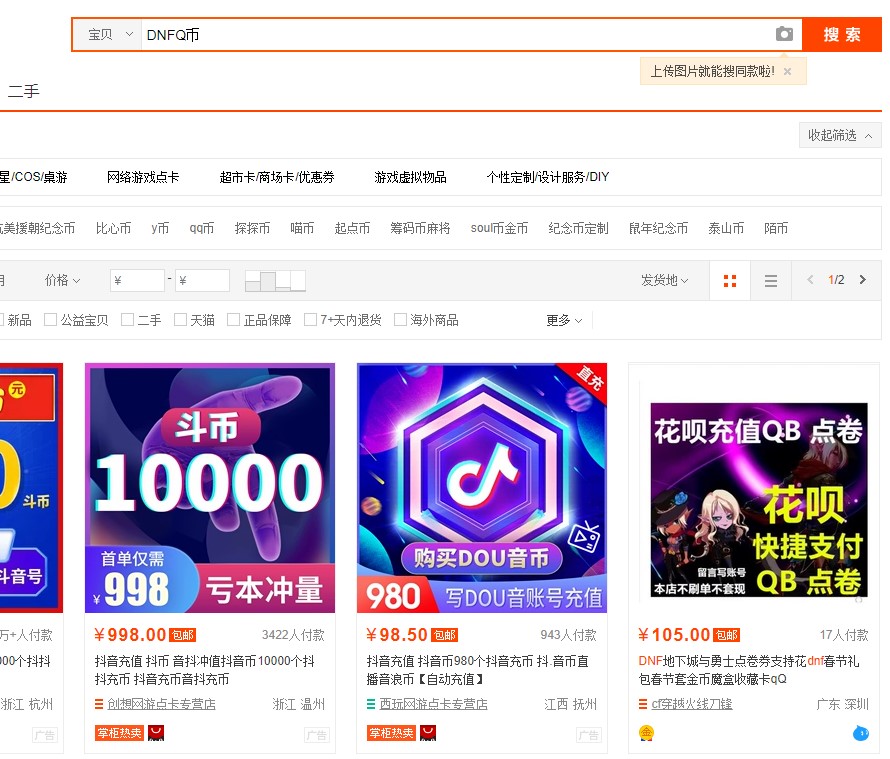Search related term 泰山币
Viewport: 890px width, 759px height.
(726, 228)
